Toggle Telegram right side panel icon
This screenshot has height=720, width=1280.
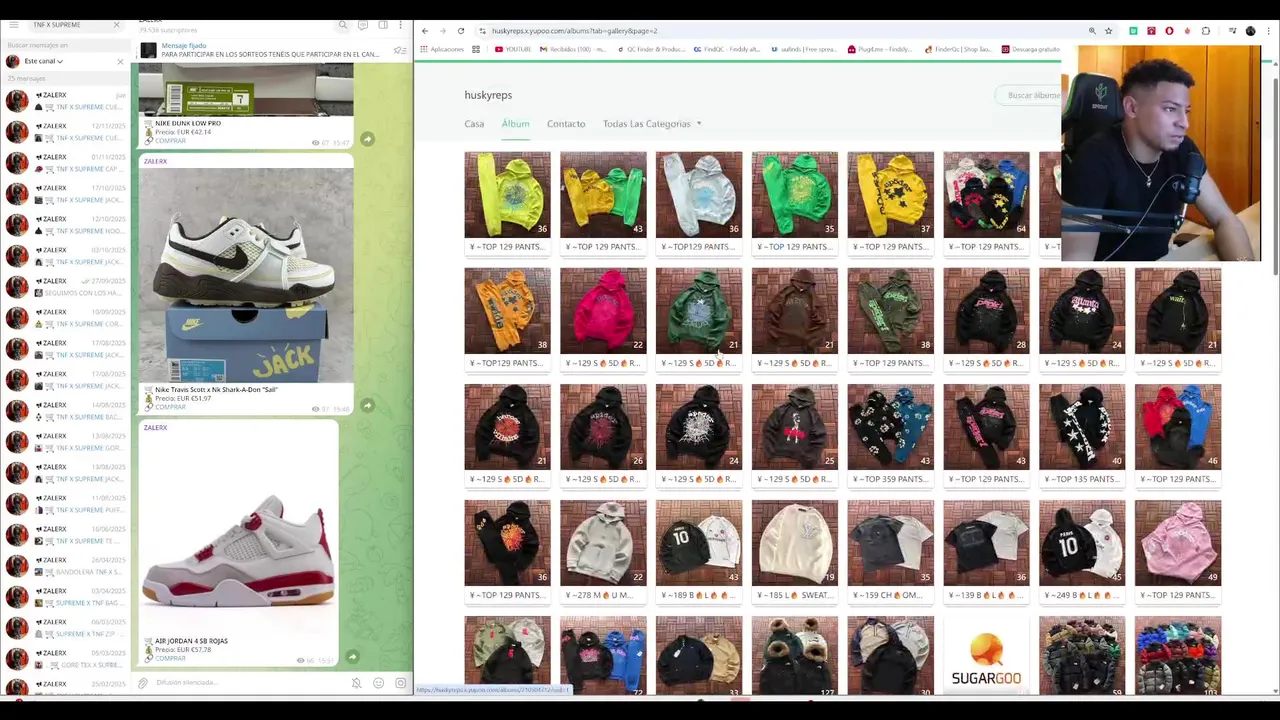click(x=382, y=25)
